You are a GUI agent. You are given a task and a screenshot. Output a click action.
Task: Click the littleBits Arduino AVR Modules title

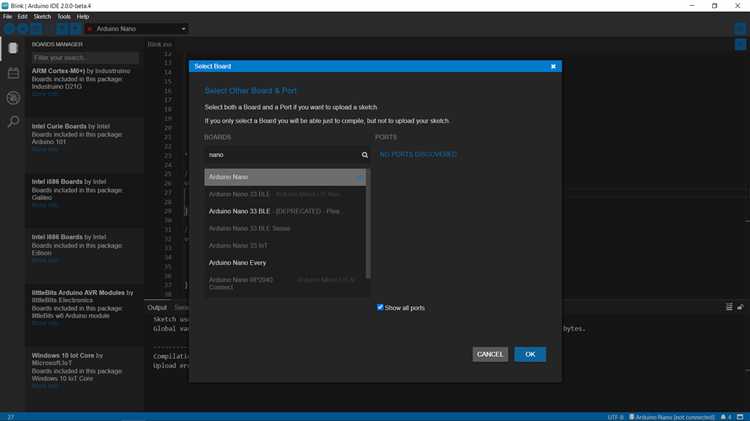point(78,293)
